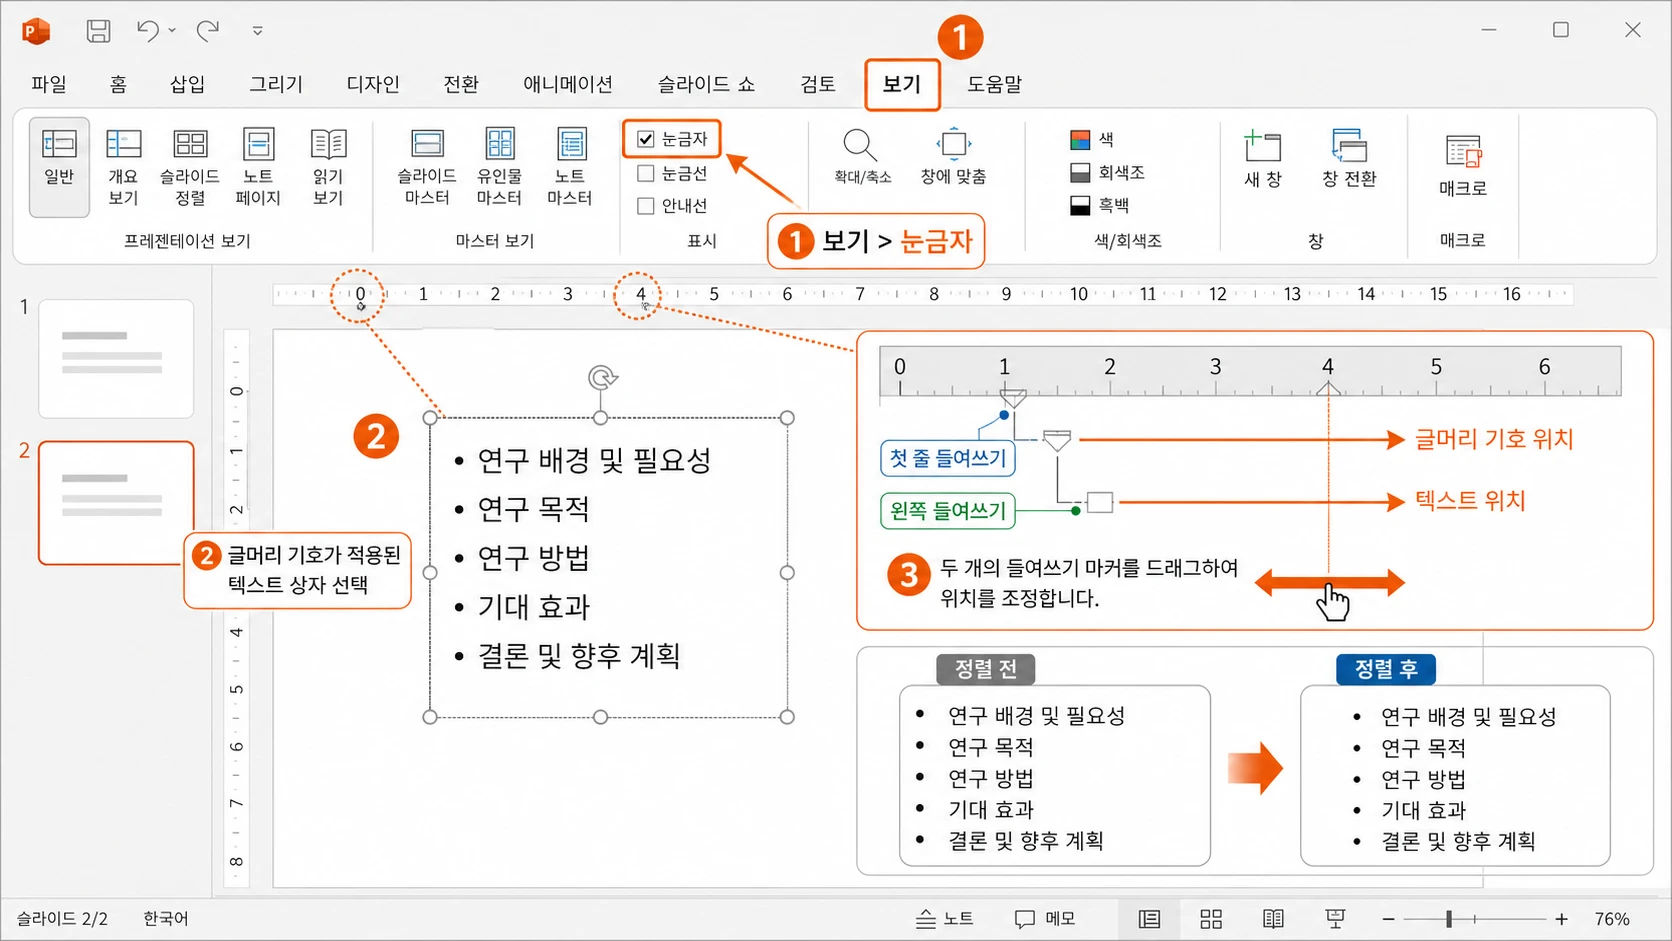
Task: Expand the Undo history dropdown arrow
Action: click(x=172, y=31)
